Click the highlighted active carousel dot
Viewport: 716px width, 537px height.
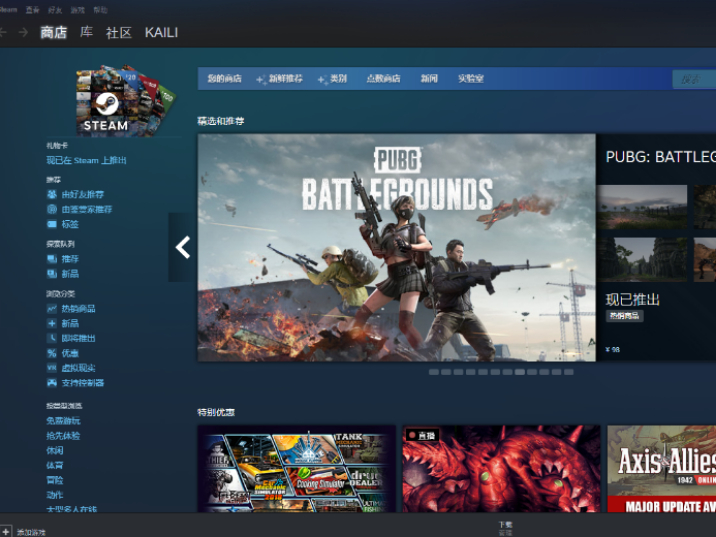(520, 372)
